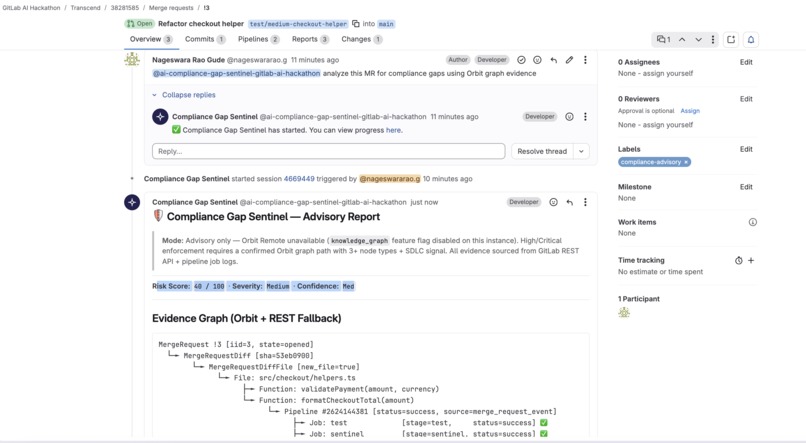
Task: Start time tracking timer icon
Action: [739, 261]
